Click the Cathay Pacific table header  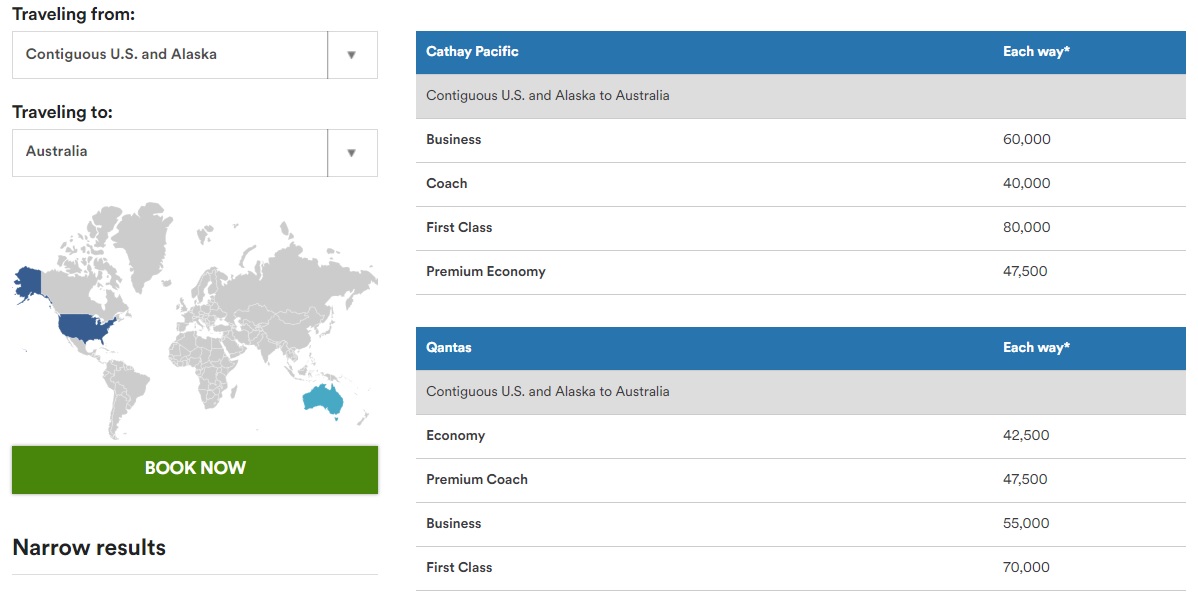click(x=800, y=52)
